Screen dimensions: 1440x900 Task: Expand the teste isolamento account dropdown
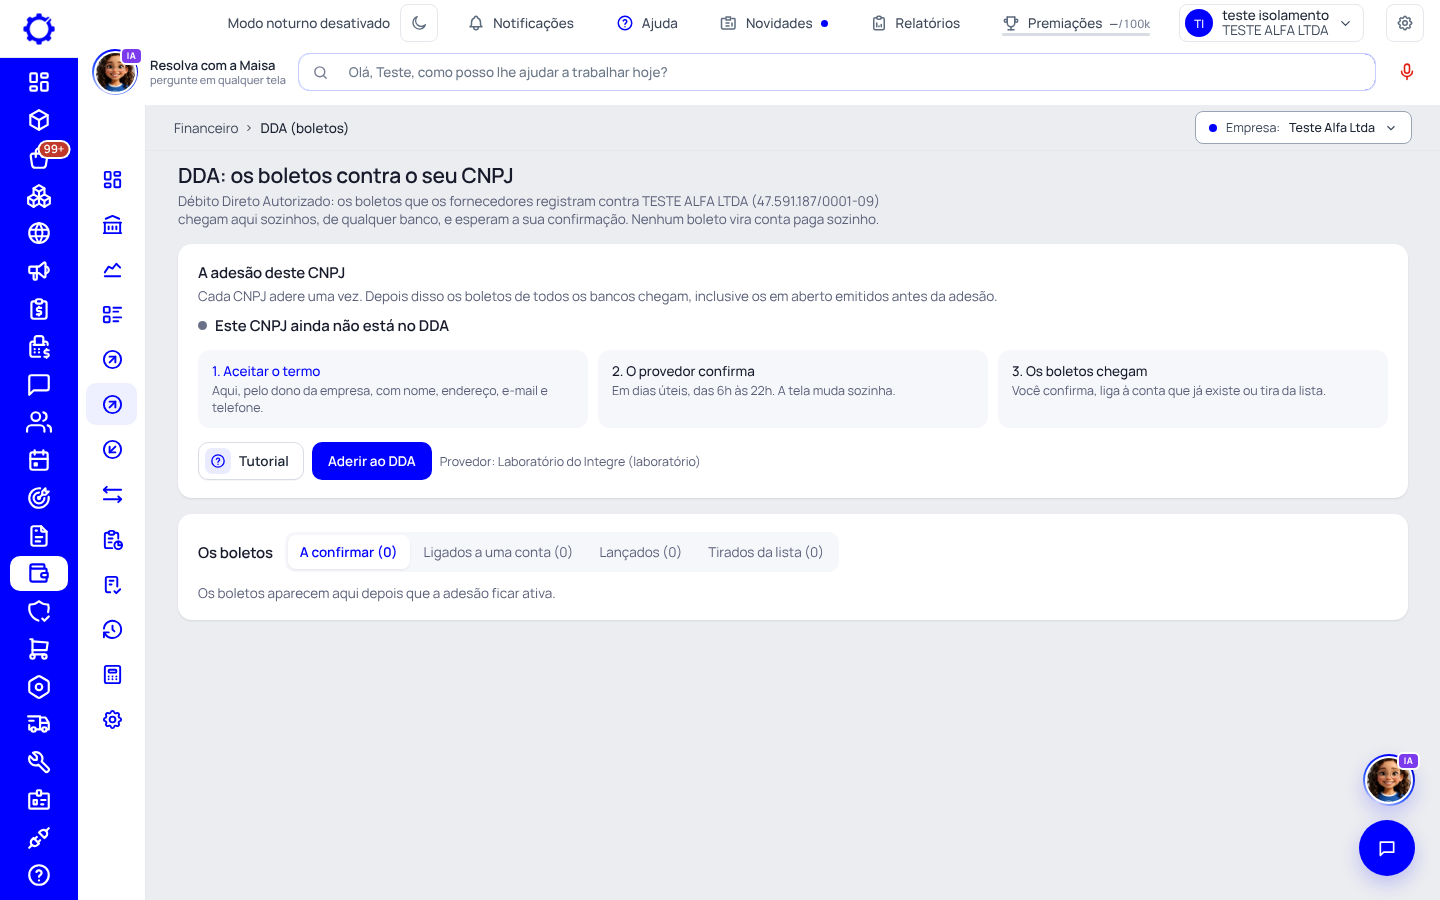(x=1272, y=23)
